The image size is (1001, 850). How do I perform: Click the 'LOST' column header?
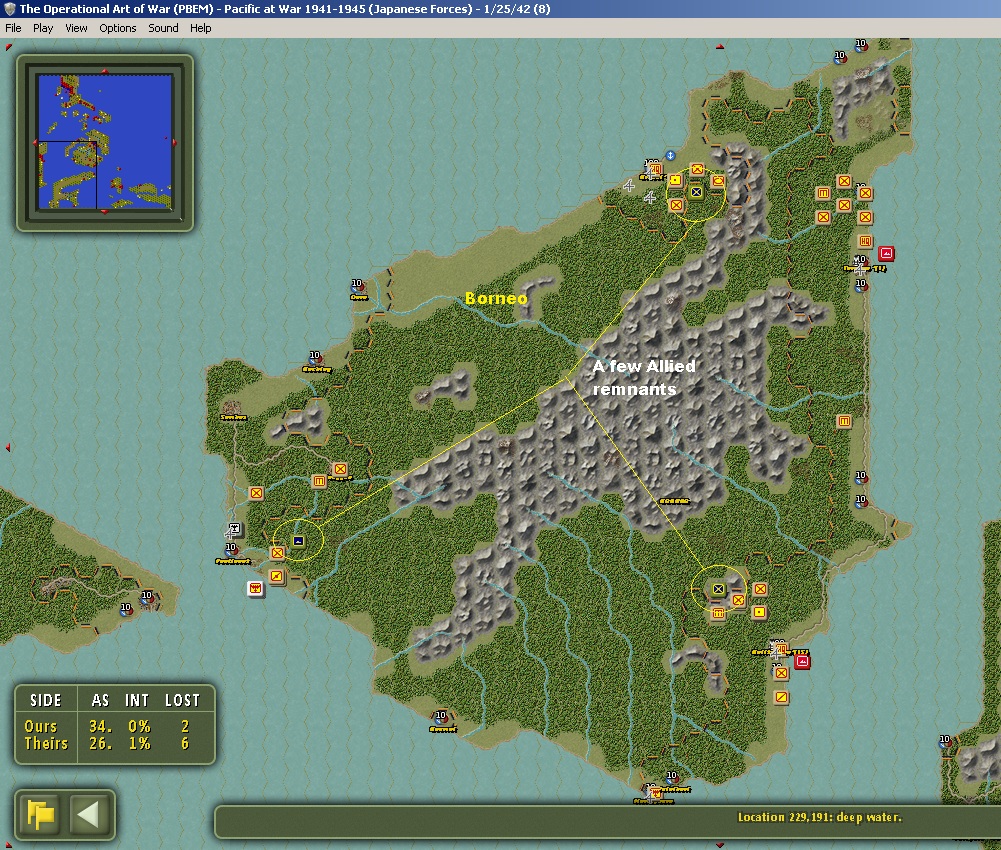click(x=183, y=701)
